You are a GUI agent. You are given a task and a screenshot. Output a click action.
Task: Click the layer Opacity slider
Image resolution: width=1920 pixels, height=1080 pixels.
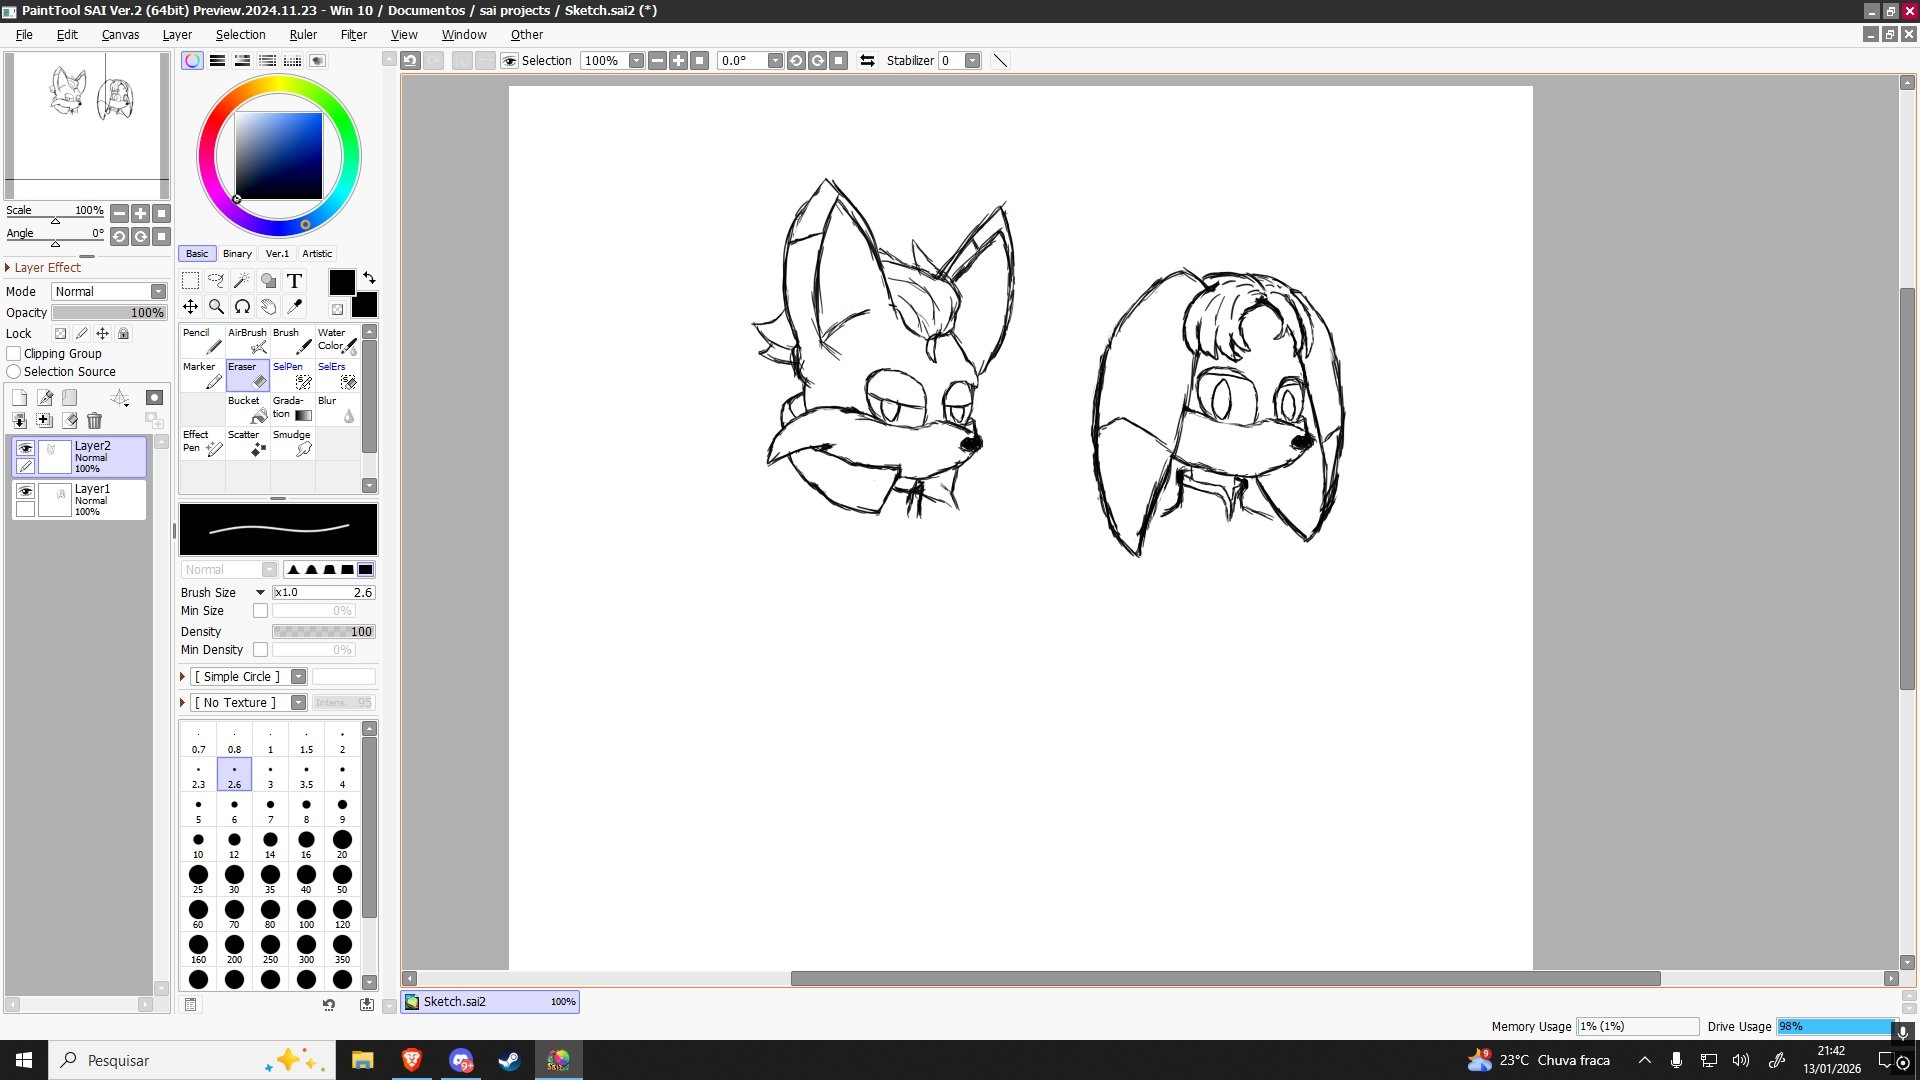coord(110,313)
